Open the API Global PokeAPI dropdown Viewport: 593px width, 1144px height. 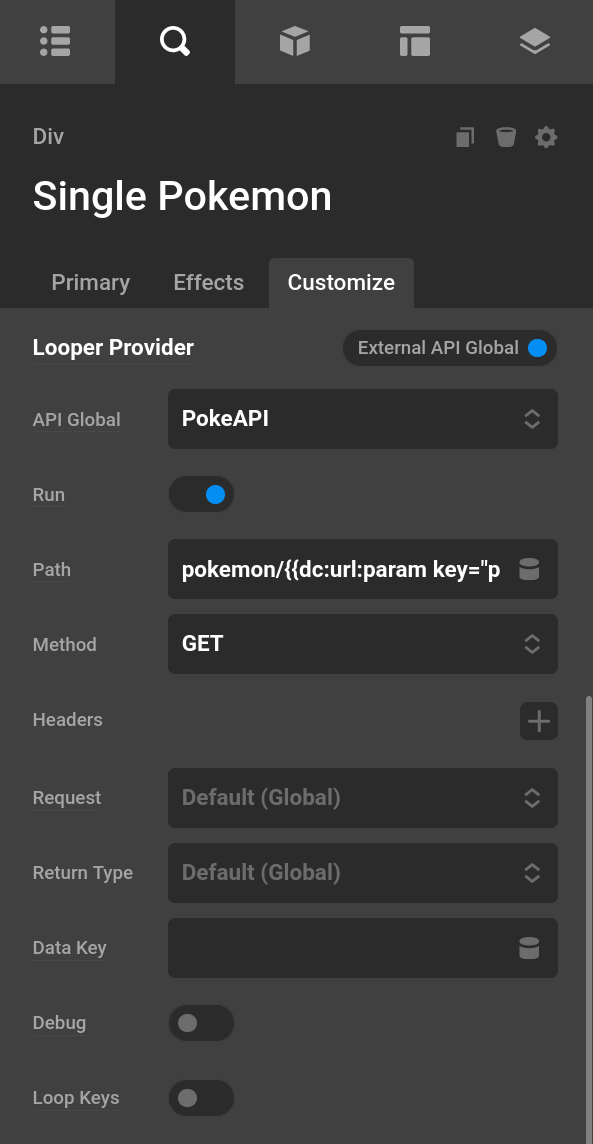pos(362,419)
